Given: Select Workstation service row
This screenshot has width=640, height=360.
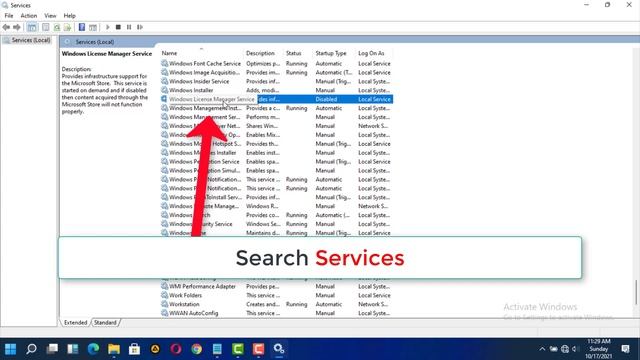Looking at the screenshot, I should pyautogui.click(x=276, y=304).
